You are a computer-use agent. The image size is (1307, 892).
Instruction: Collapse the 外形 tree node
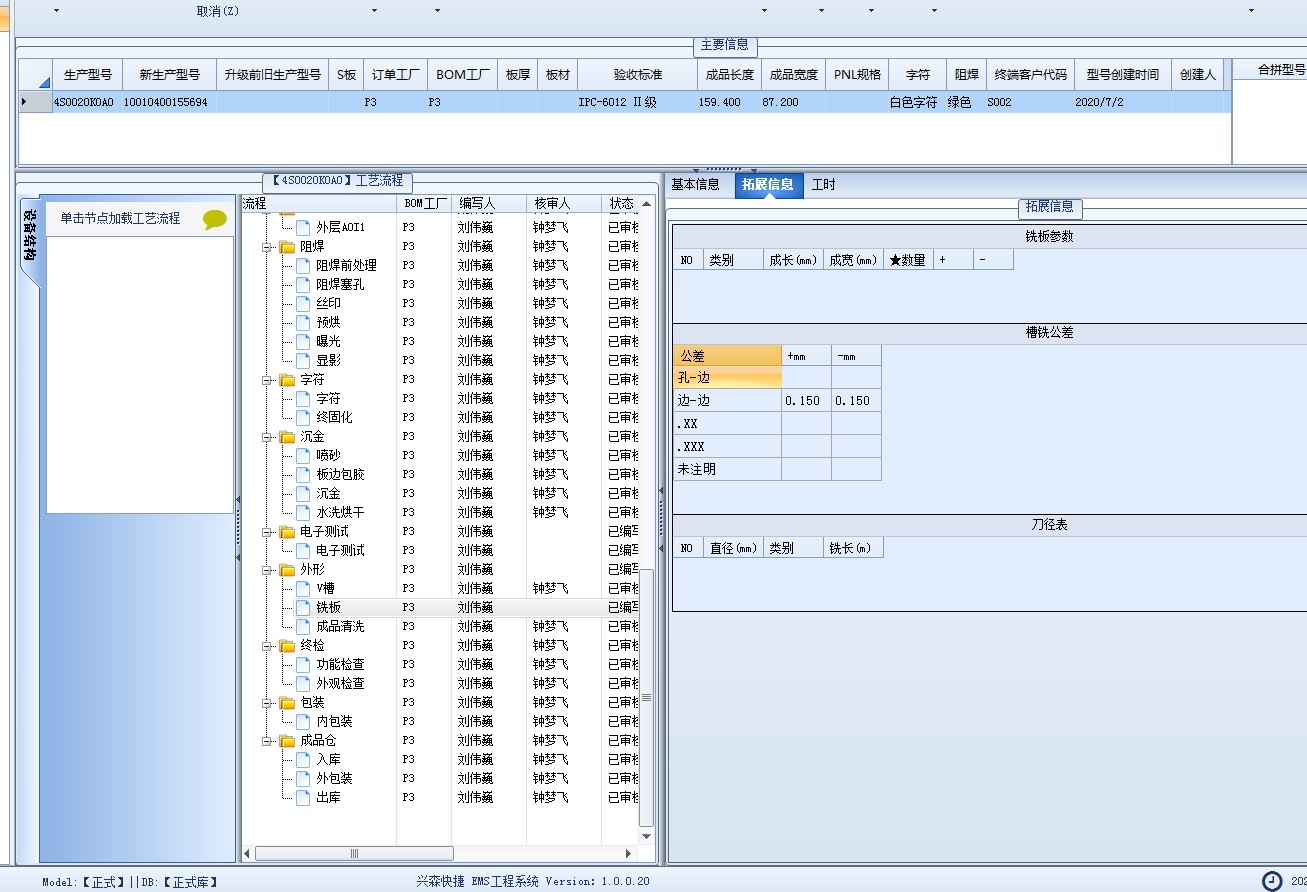tap(268, 570)
